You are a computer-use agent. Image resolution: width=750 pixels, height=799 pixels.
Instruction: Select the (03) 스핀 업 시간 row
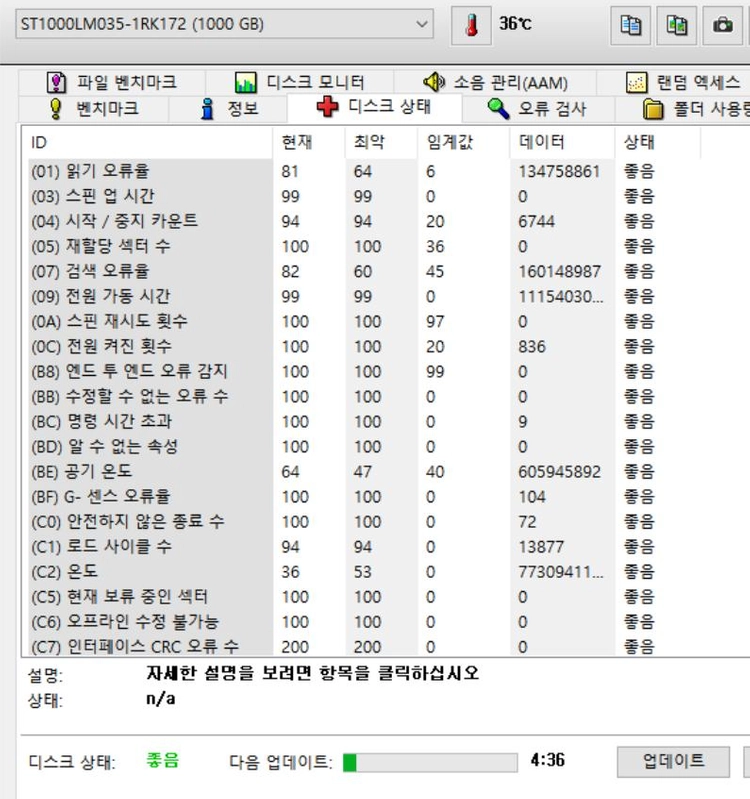click(362, 196)
